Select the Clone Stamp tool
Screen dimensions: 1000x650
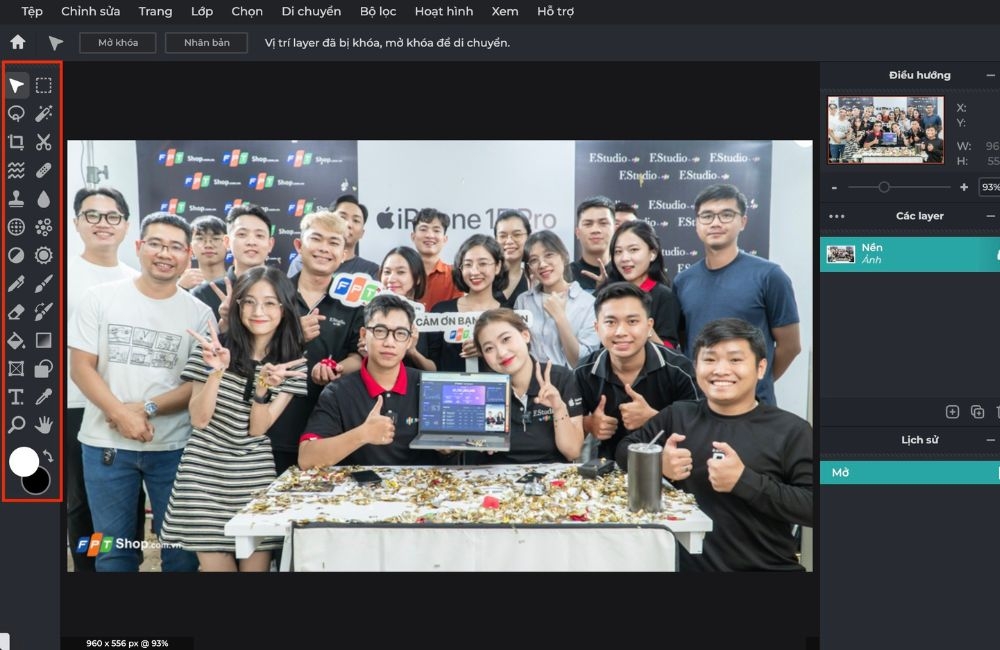coord(18,198)
